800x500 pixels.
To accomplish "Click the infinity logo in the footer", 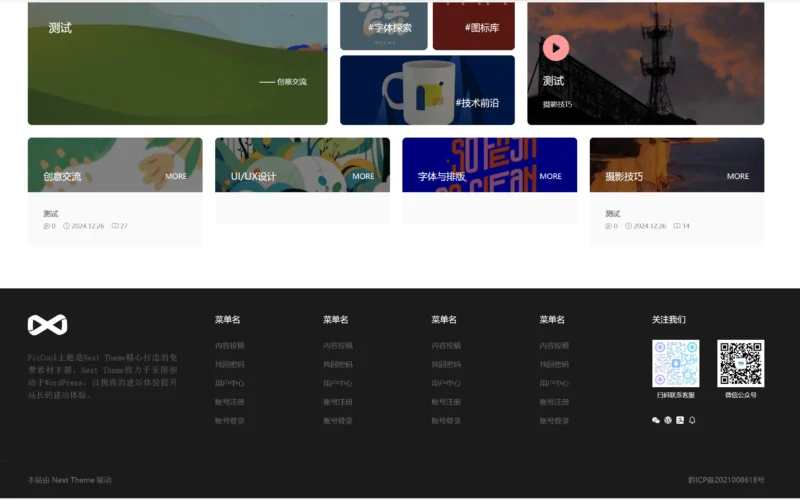I will (47, 325).
